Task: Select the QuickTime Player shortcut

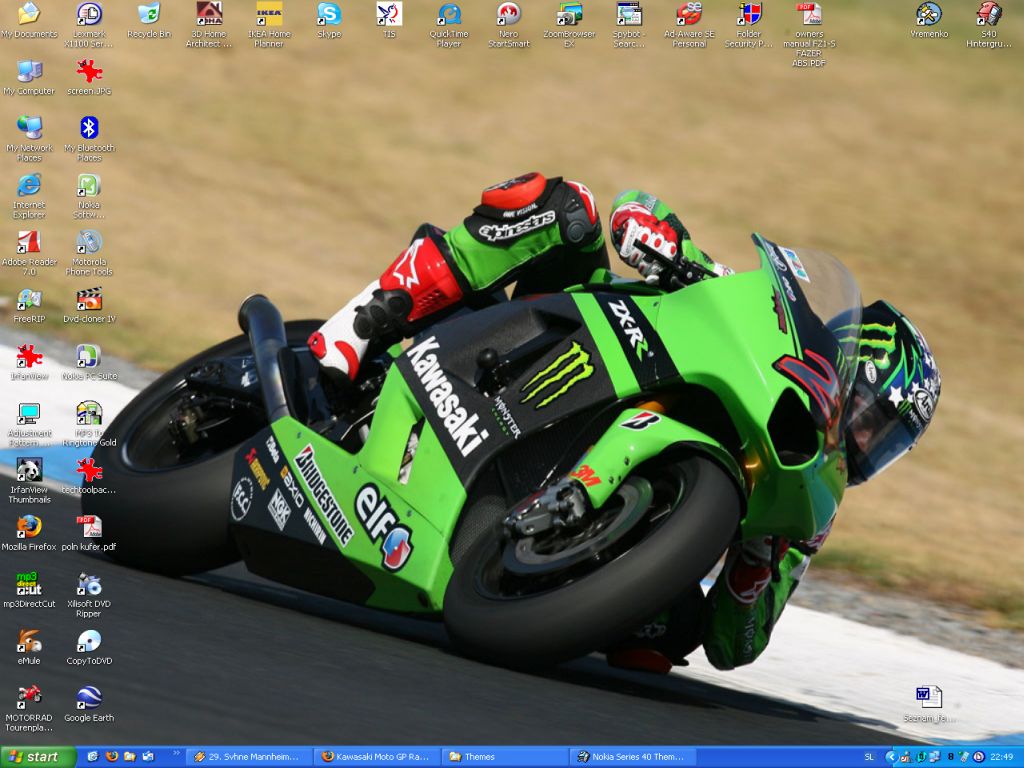Action: coord(449,24)
